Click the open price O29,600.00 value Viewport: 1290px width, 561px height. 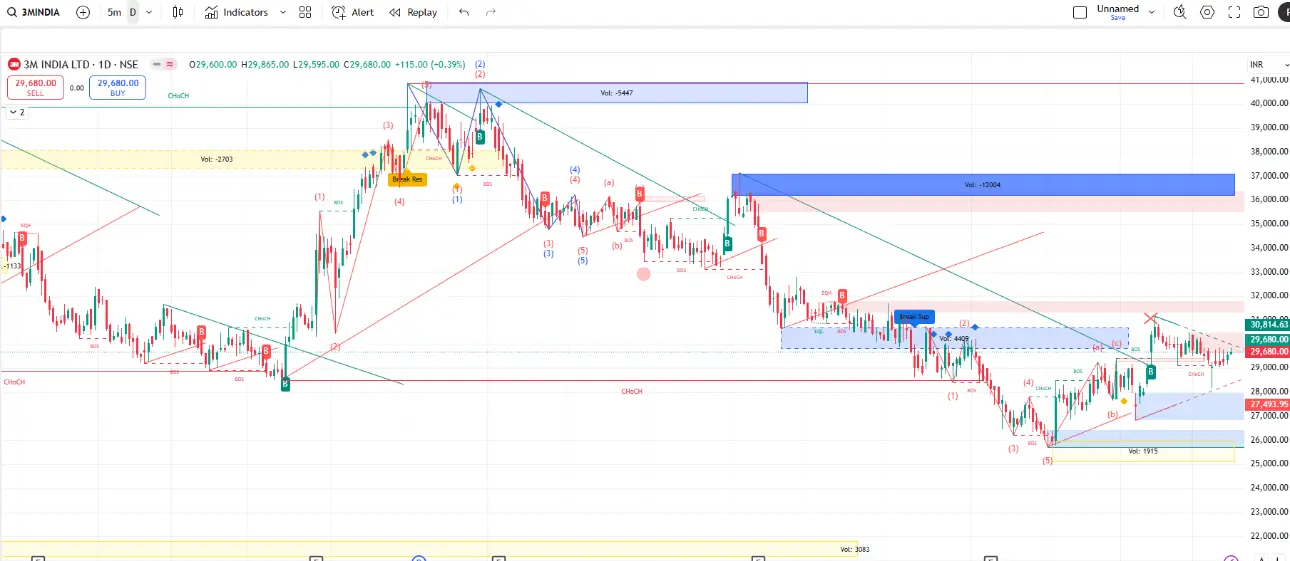pyautogui.click(x=214, y=64)
